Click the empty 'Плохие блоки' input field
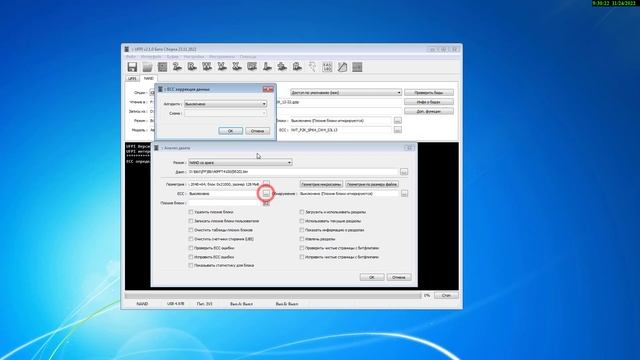 [x=224, y=203]
